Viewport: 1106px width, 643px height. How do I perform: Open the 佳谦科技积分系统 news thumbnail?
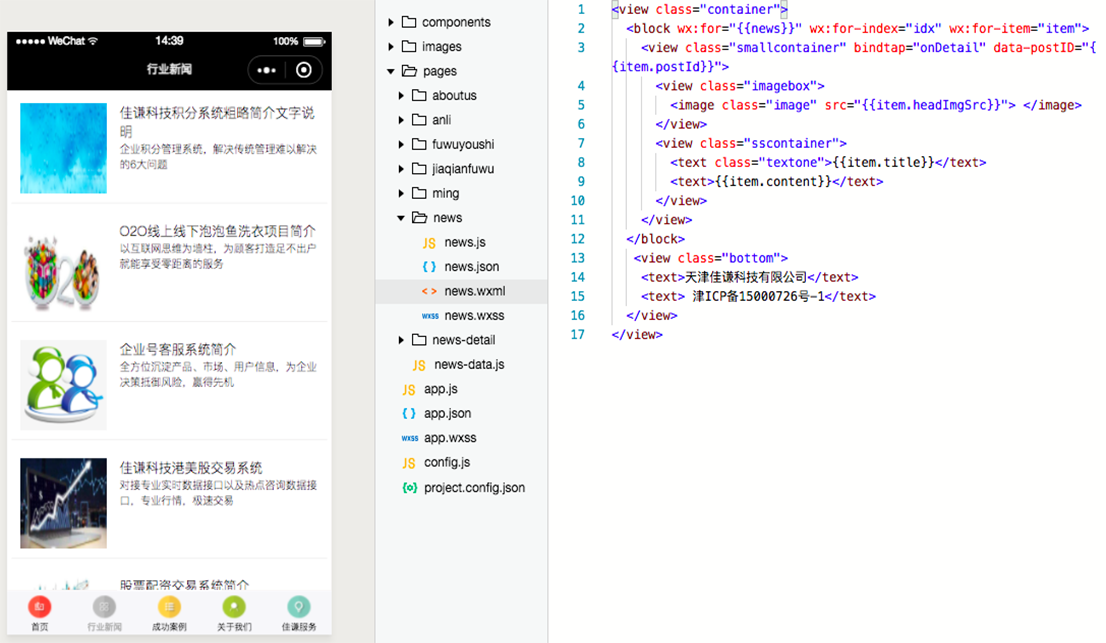coord(63,148)
